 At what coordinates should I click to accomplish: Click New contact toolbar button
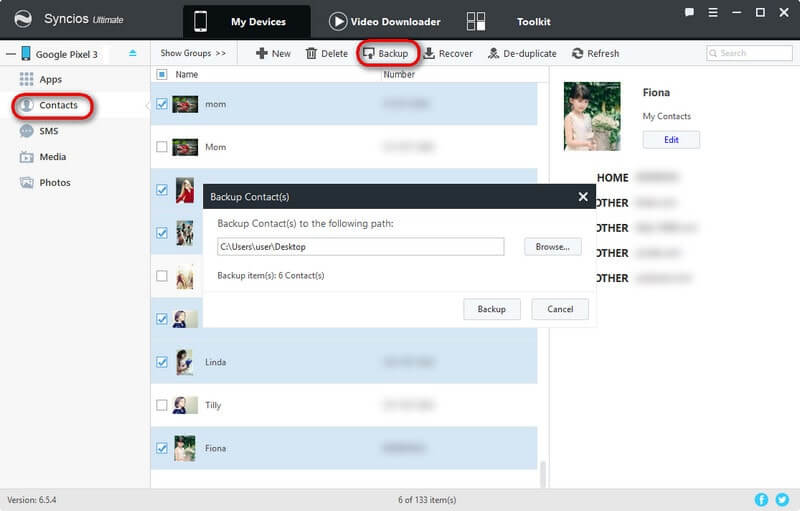pyautogui.click(x=273, y=53)
